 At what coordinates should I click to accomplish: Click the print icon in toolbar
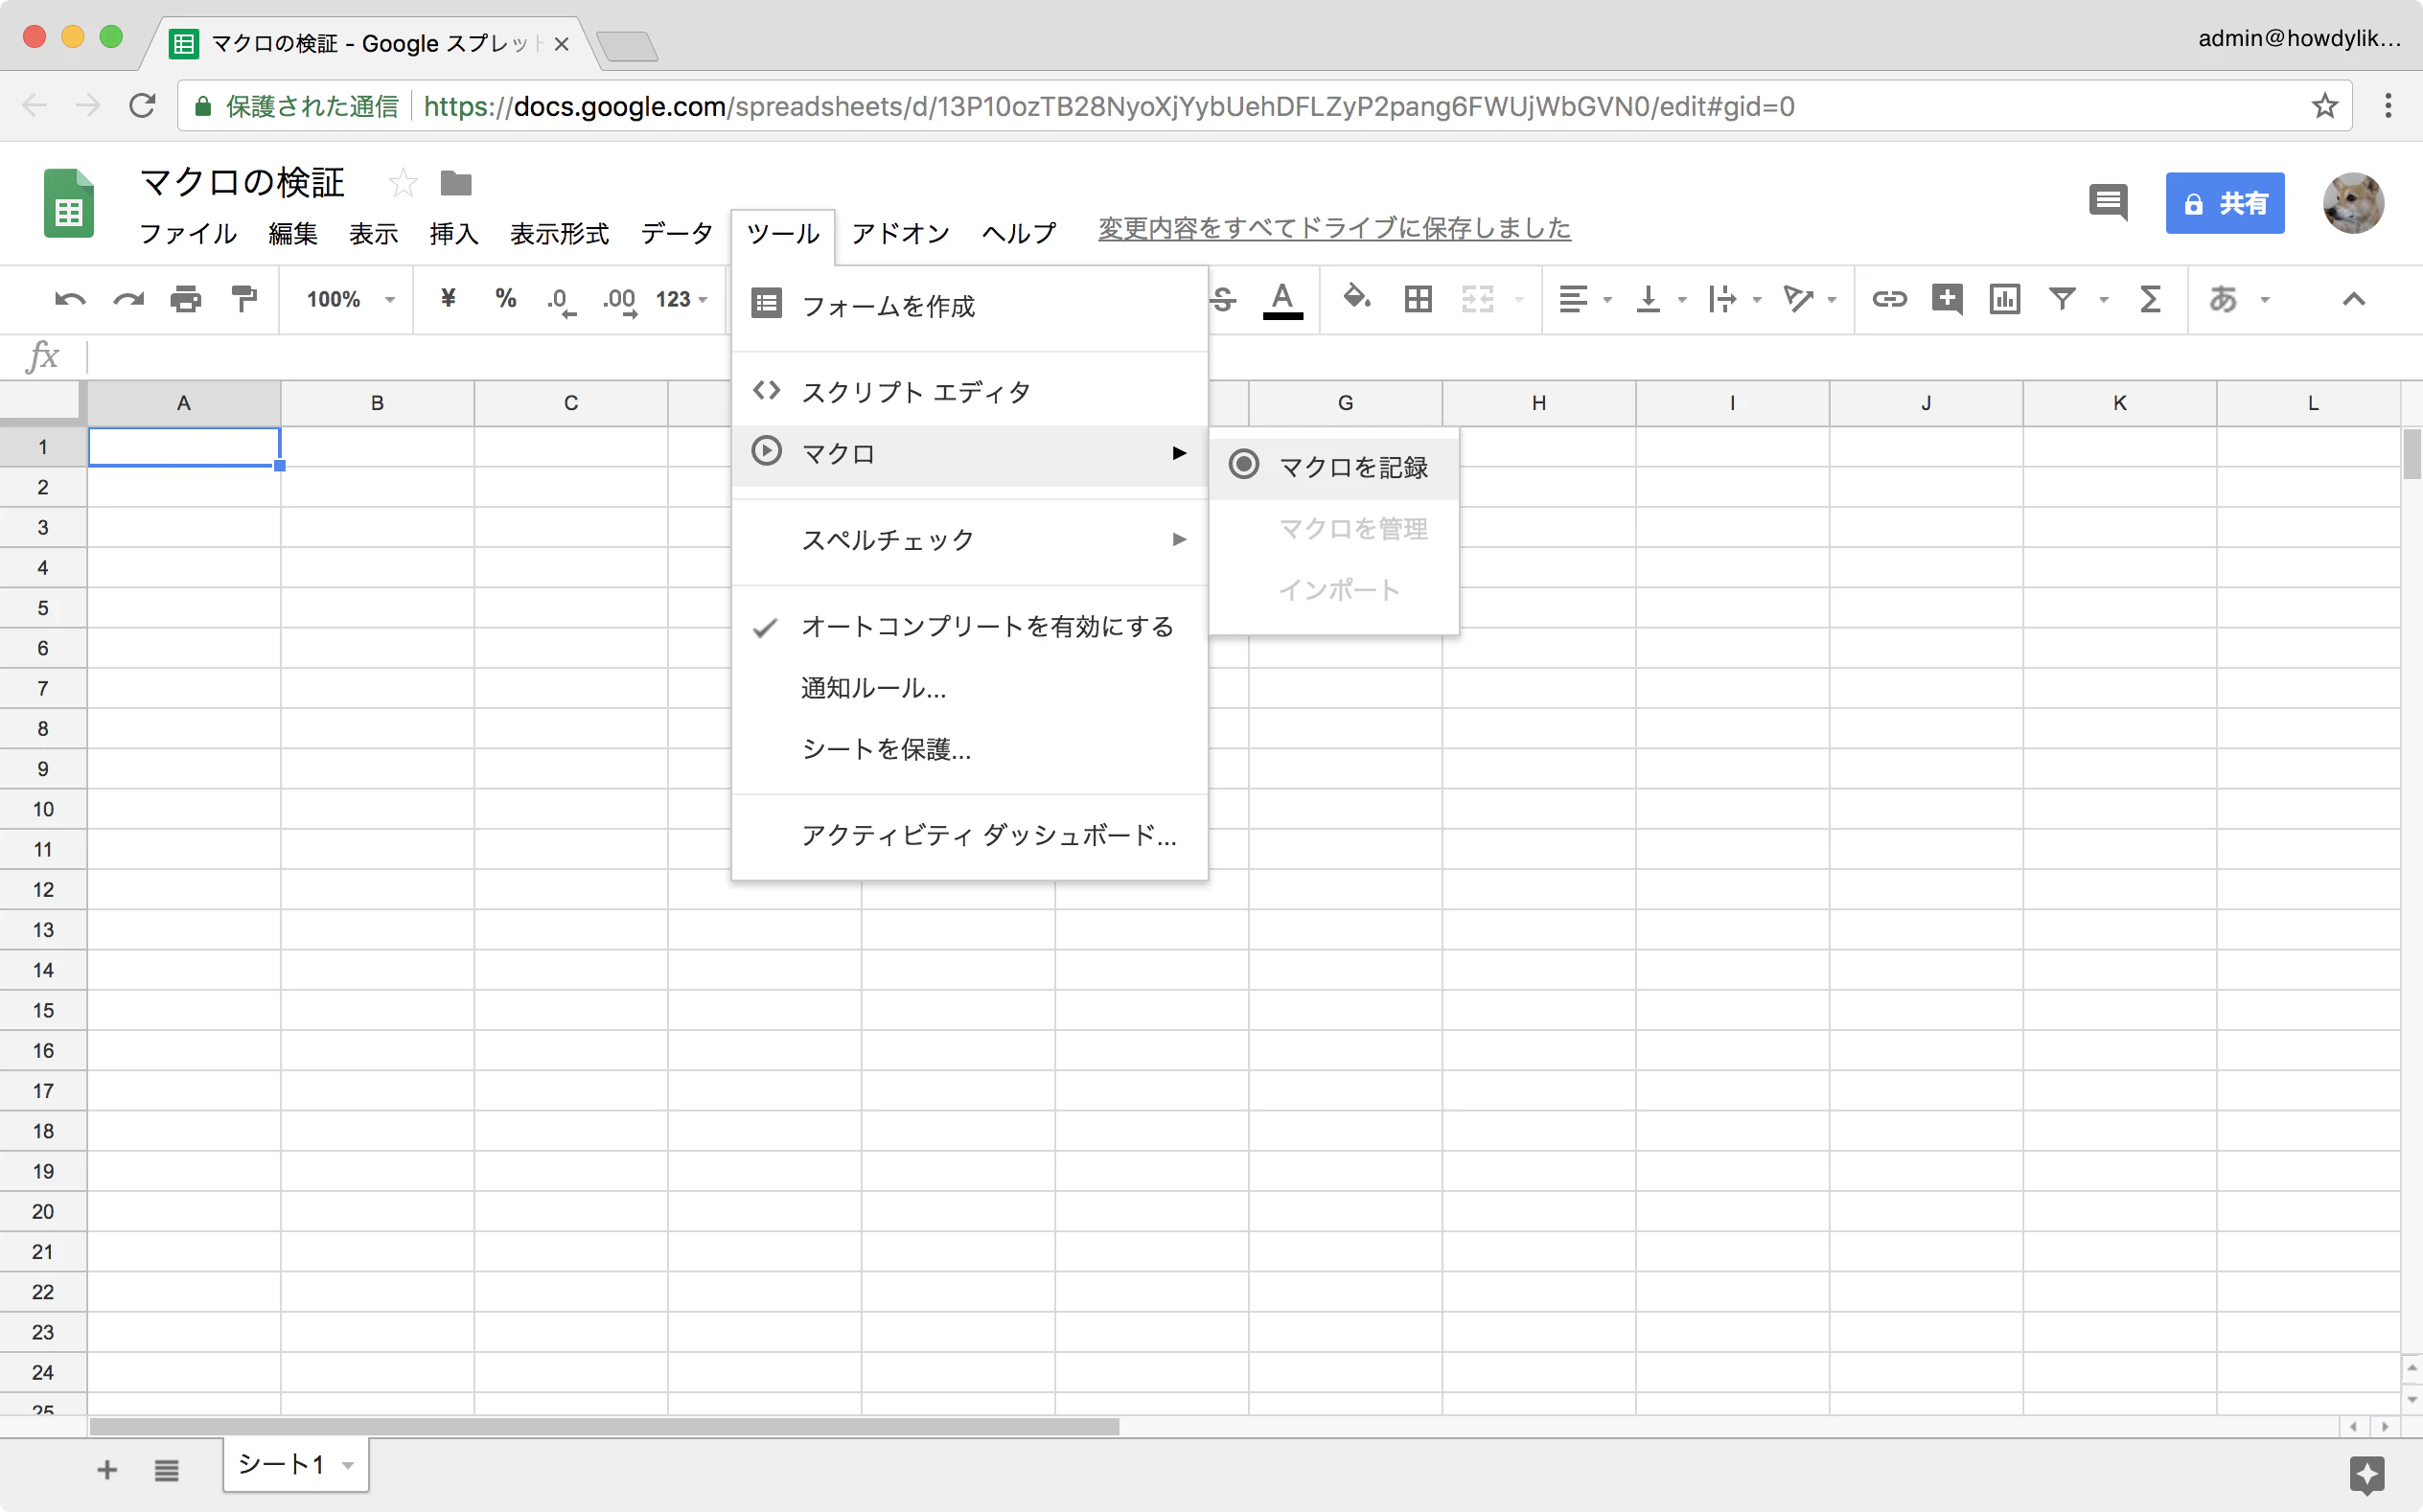tap(185, 299)
